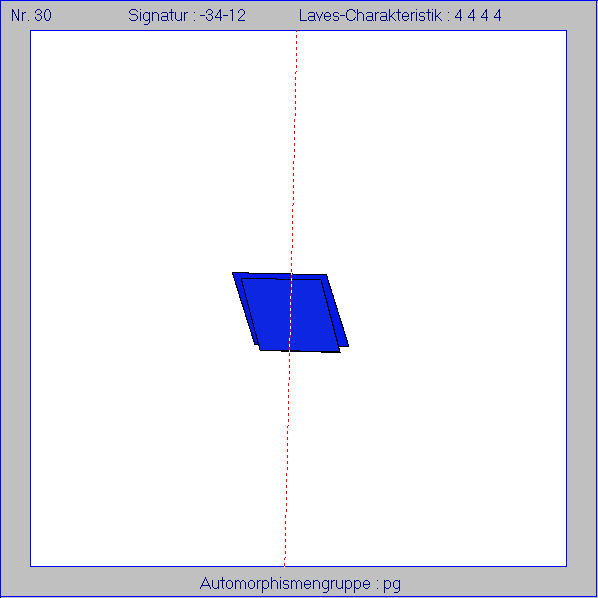This screenshot has height=598, width=598.
Task: Click the upper-left corner of the blue tile
Action: (x=233, y=273)
